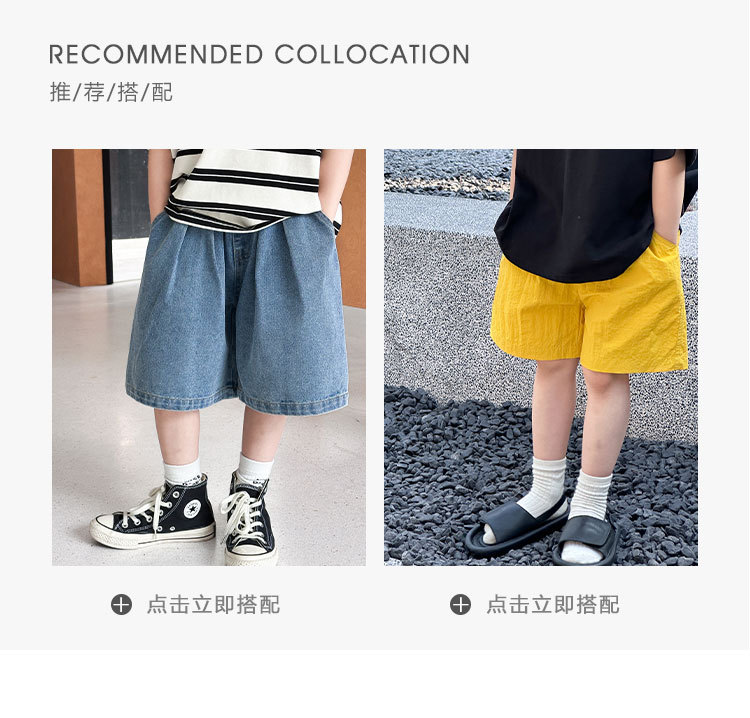Open the denim shorts outfit photo
Image resolution: width=750 pixels, height=718 pixels.
pyautogui.click(x=209, y=357)
